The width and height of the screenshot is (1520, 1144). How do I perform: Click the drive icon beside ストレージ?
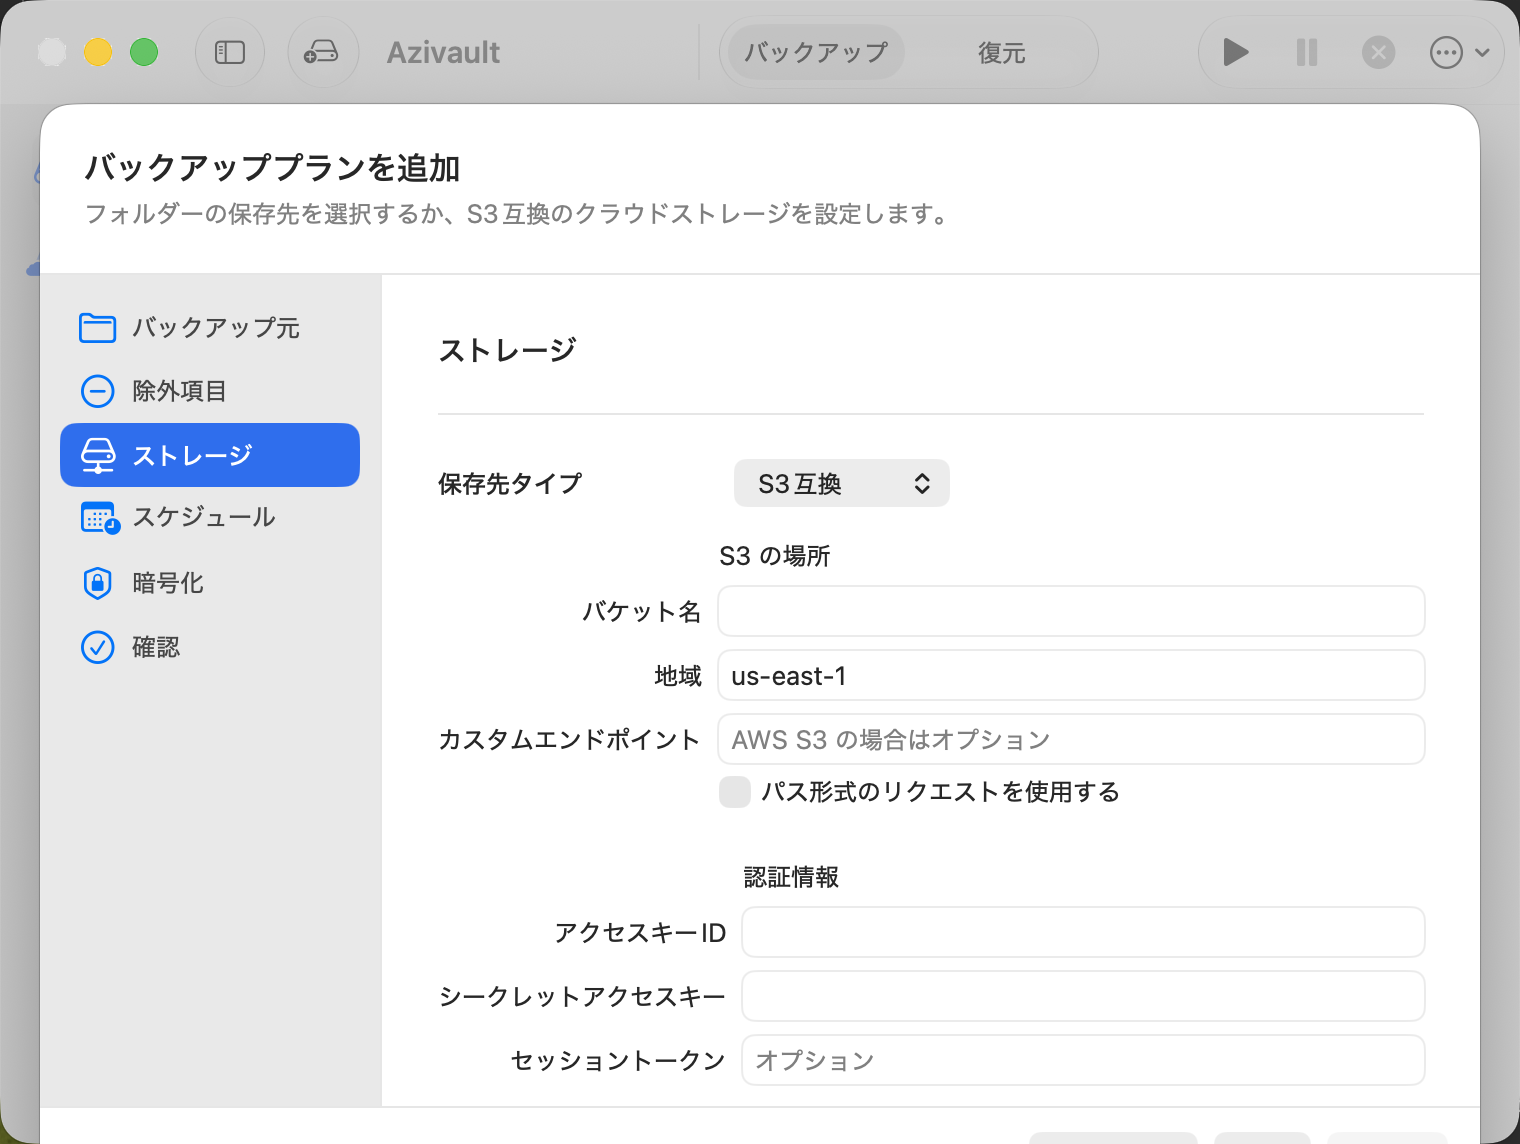tap(97, 455)
